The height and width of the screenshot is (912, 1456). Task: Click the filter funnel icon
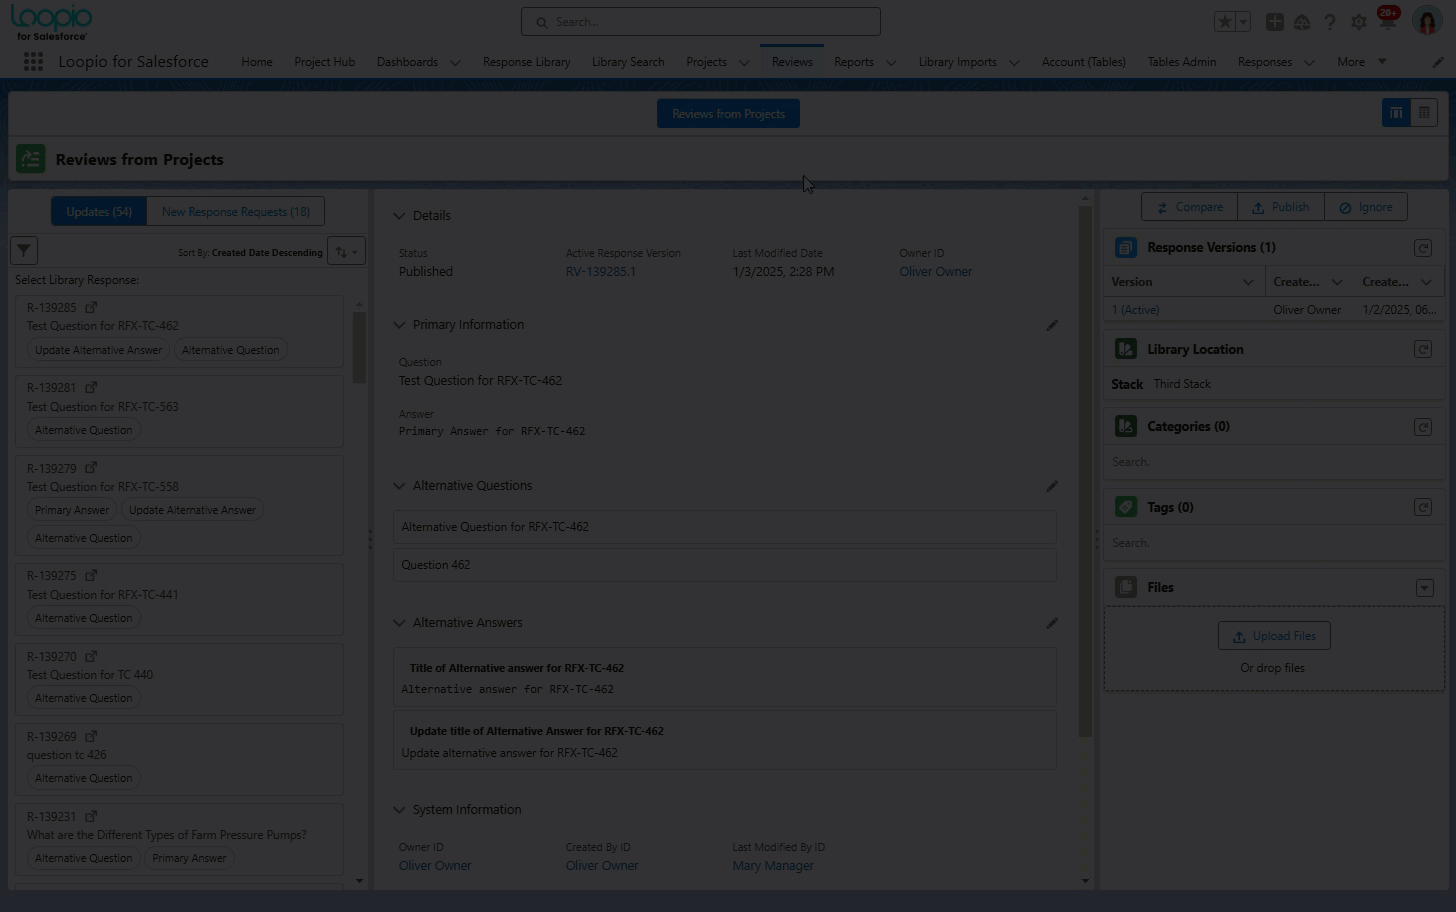point(24,251)
